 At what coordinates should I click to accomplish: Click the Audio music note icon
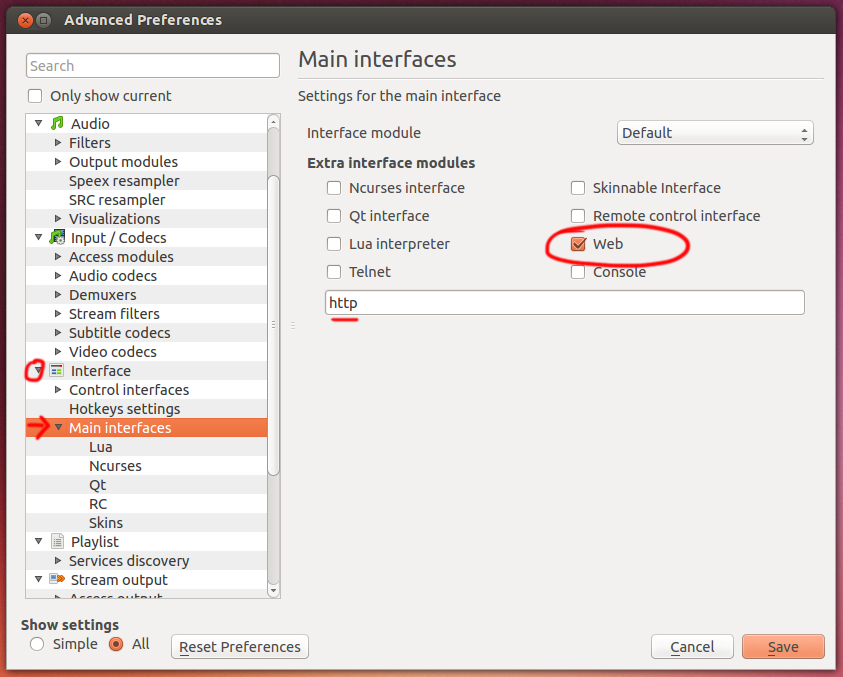tap(57, 124)
